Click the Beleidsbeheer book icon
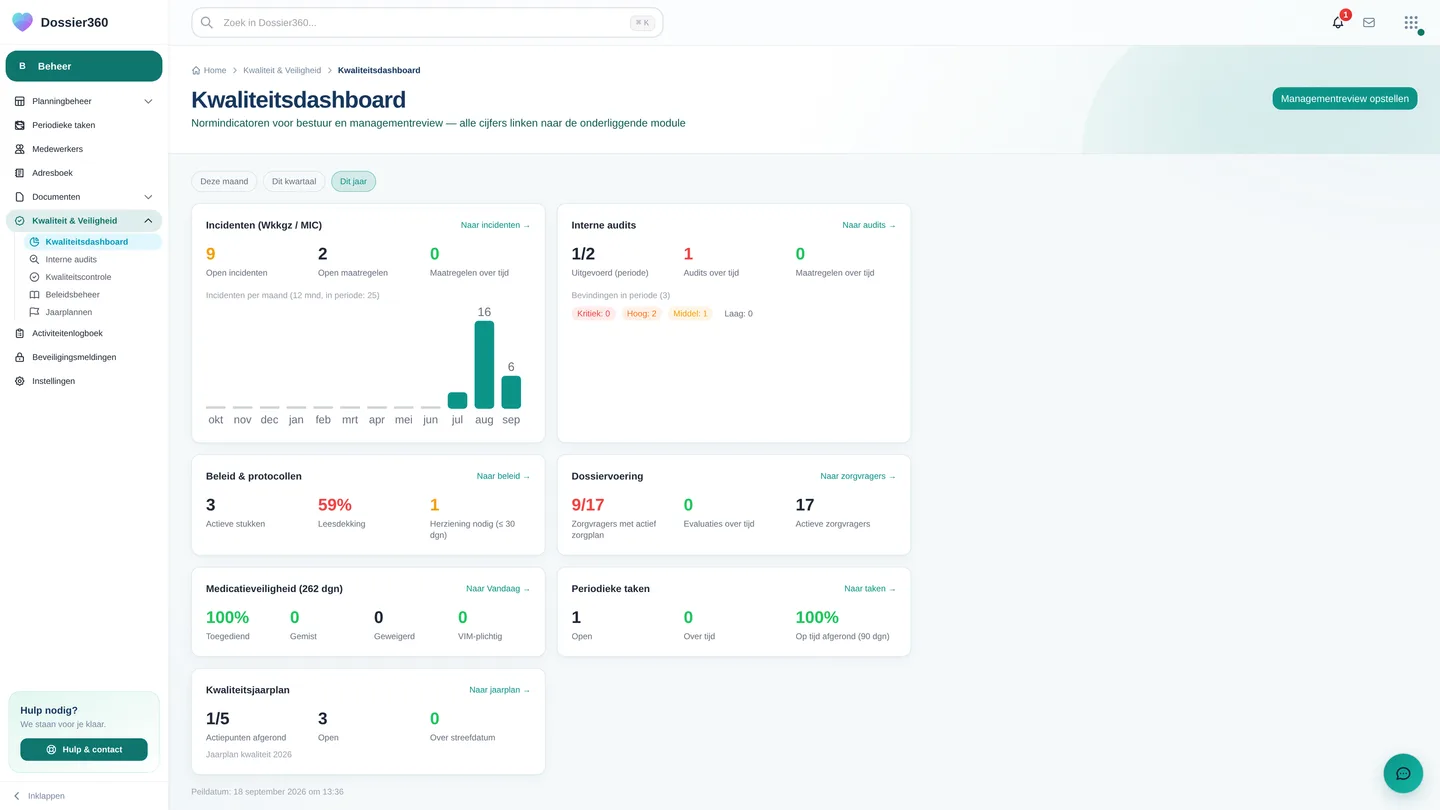Image resolution: width=1440 pixels, height=810 pixels. point(34,295)
